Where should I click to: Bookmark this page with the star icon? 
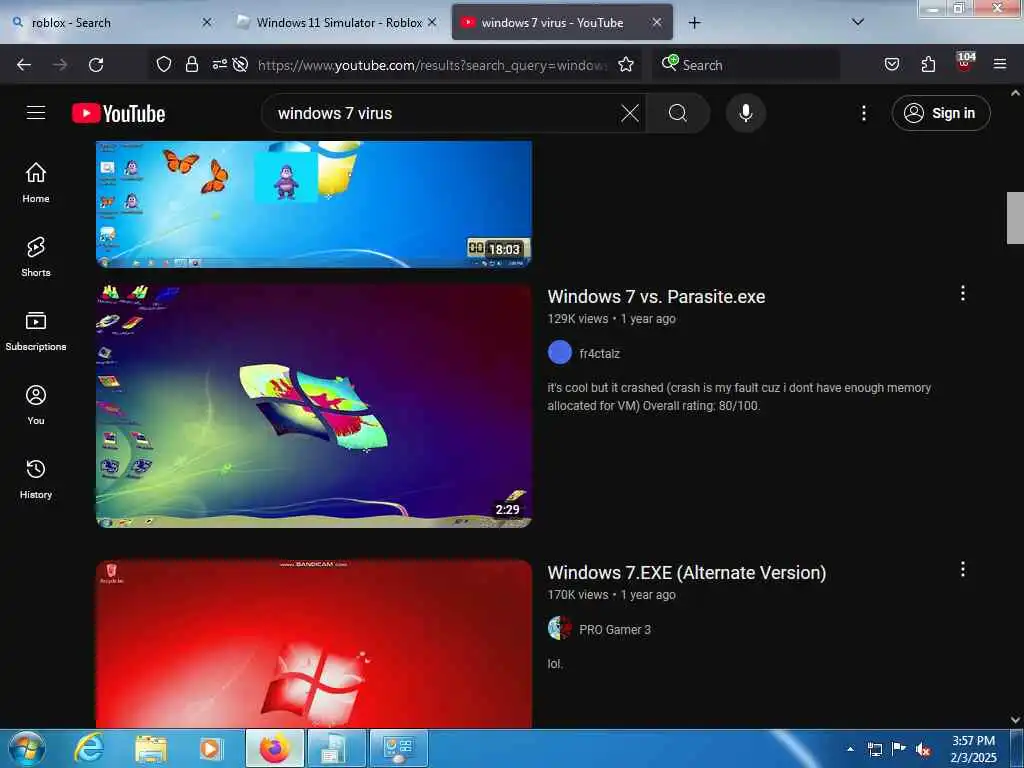pyautogui.click(x=626, y=64)
